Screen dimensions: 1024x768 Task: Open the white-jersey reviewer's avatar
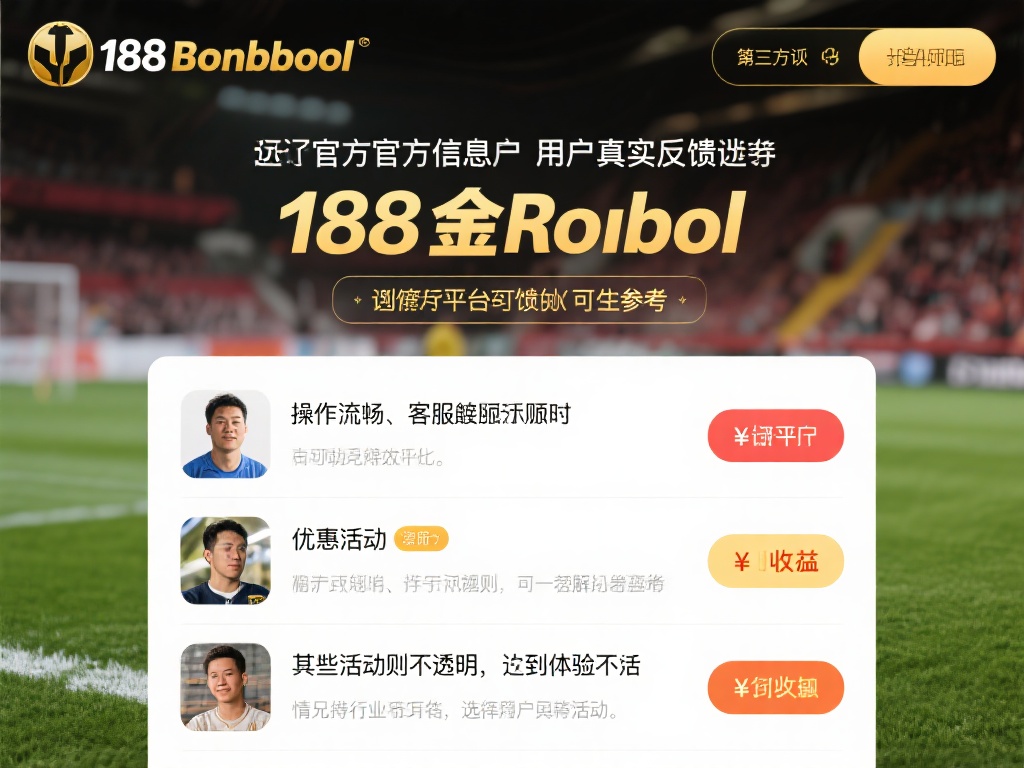click(225, 686)
